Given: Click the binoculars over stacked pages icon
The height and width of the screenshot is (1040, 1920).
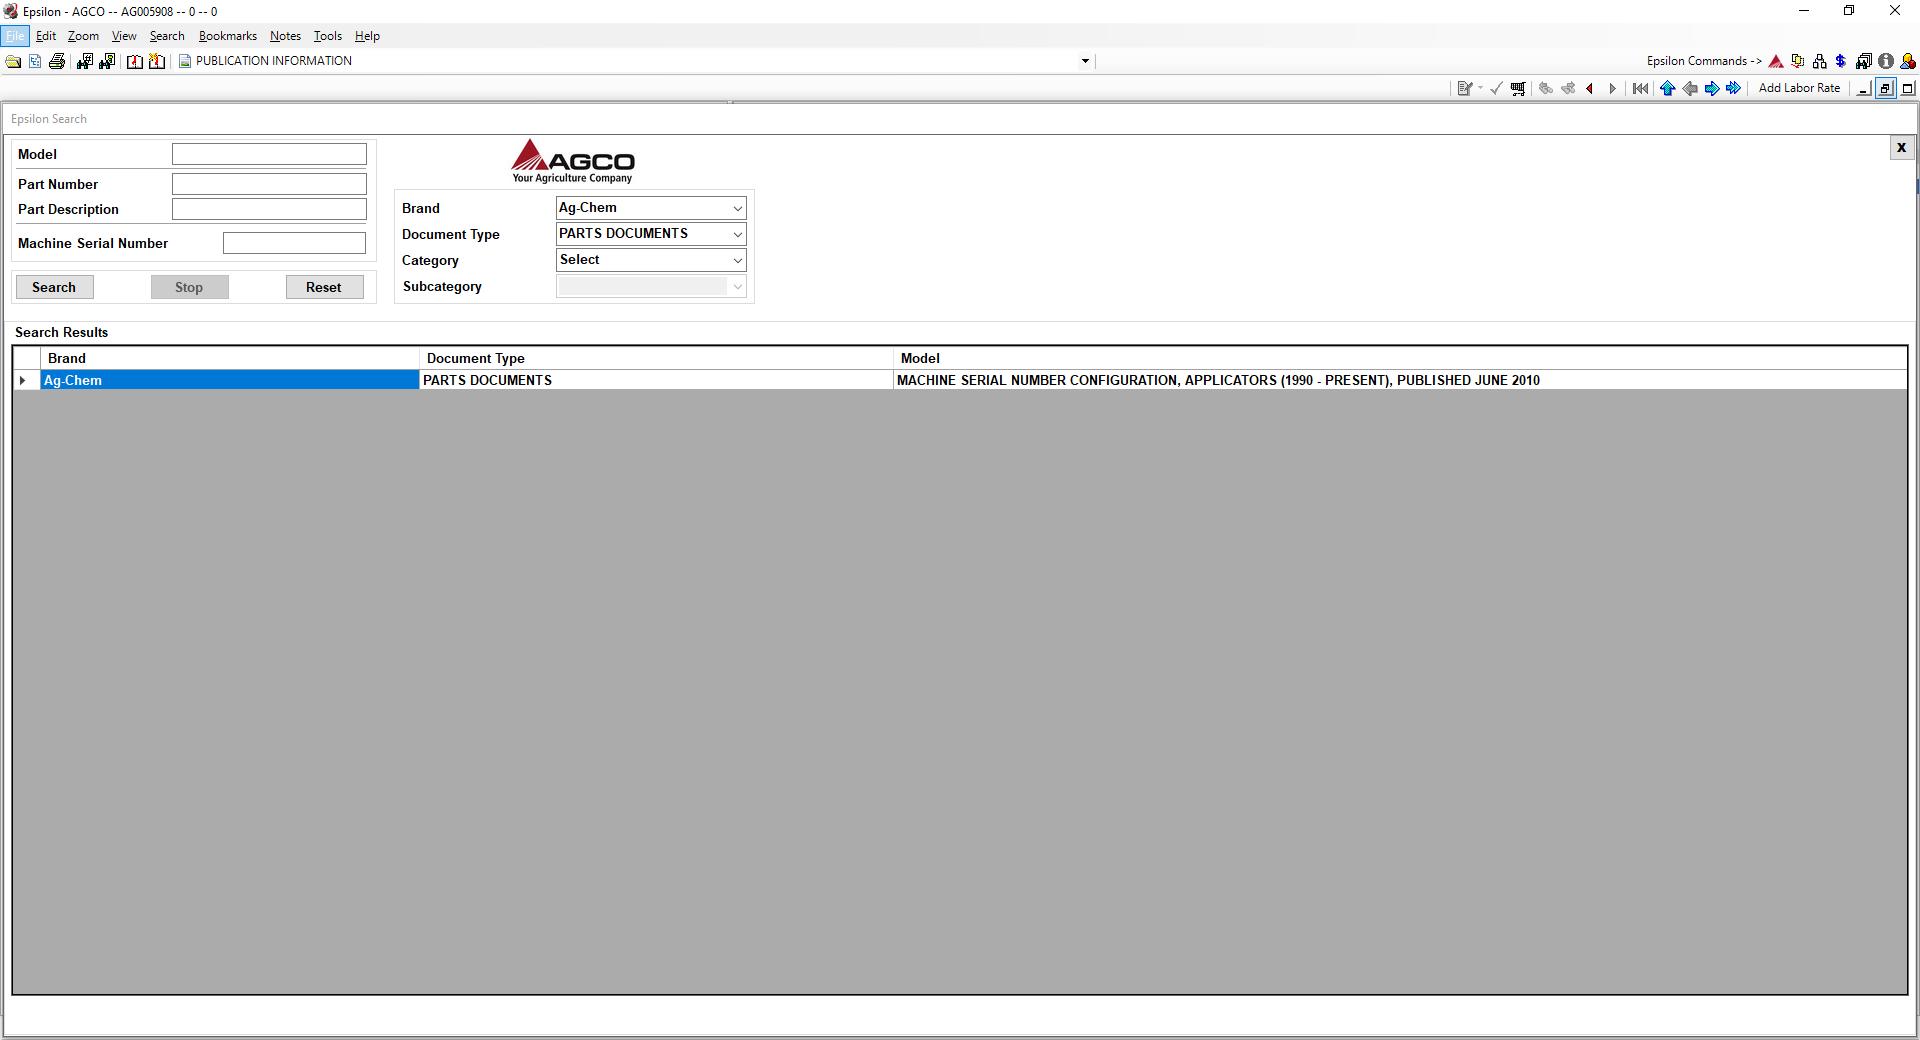Looking at the screenshot, I should 1863,61.
